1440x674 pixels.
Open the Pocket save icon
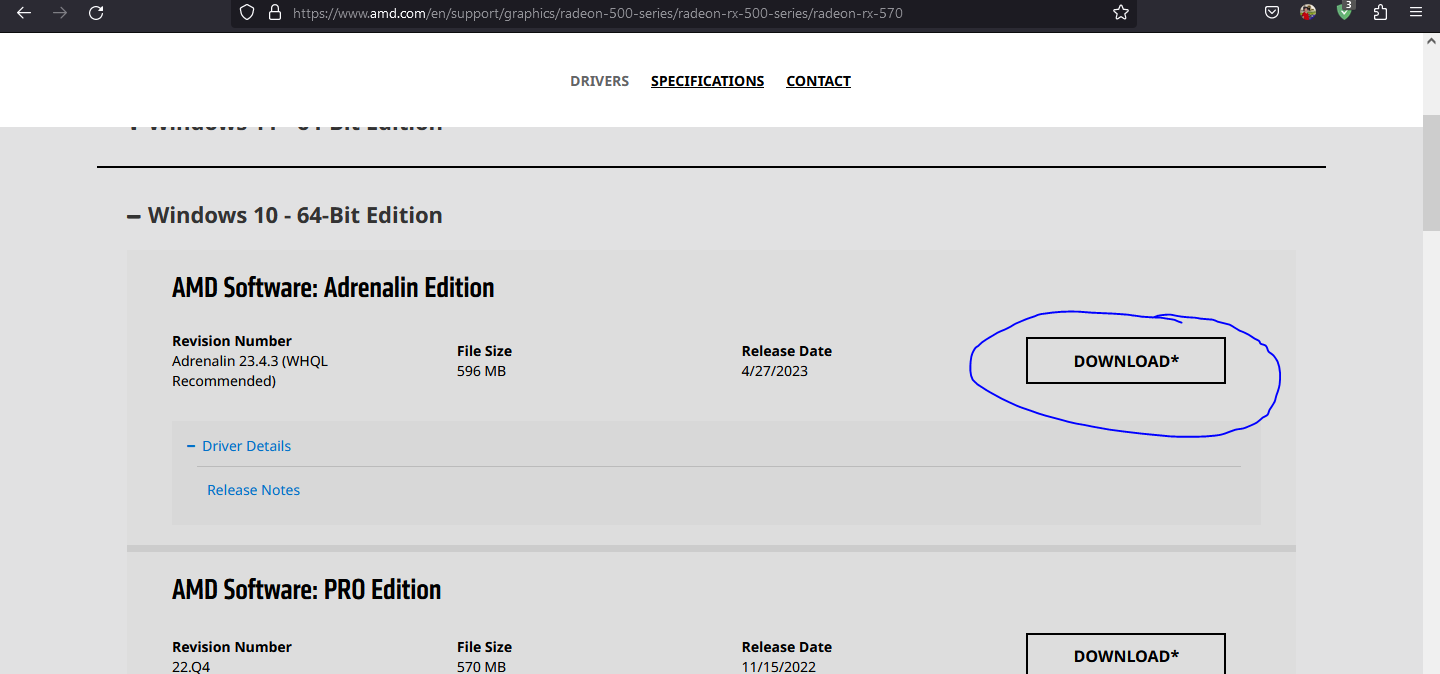coord(1272,13)
